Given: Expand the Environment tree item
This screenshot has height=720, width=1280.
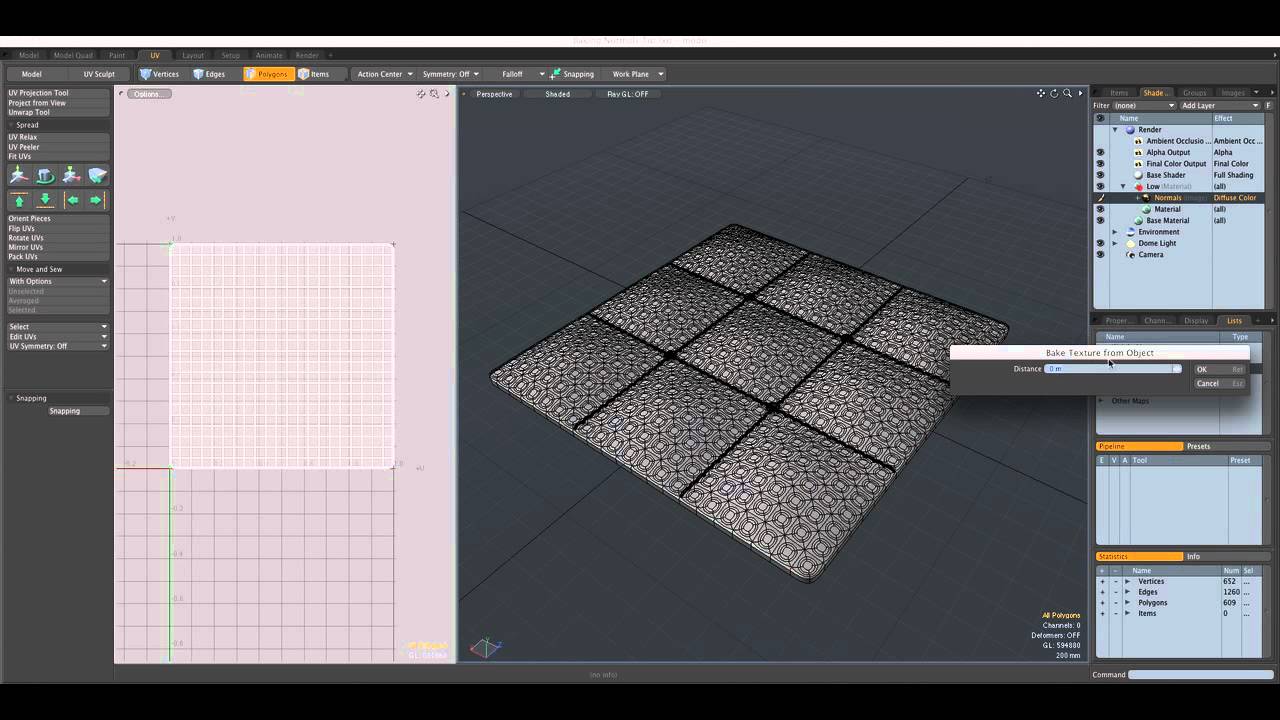Looking at the screenshot, I should (1115, 232).
